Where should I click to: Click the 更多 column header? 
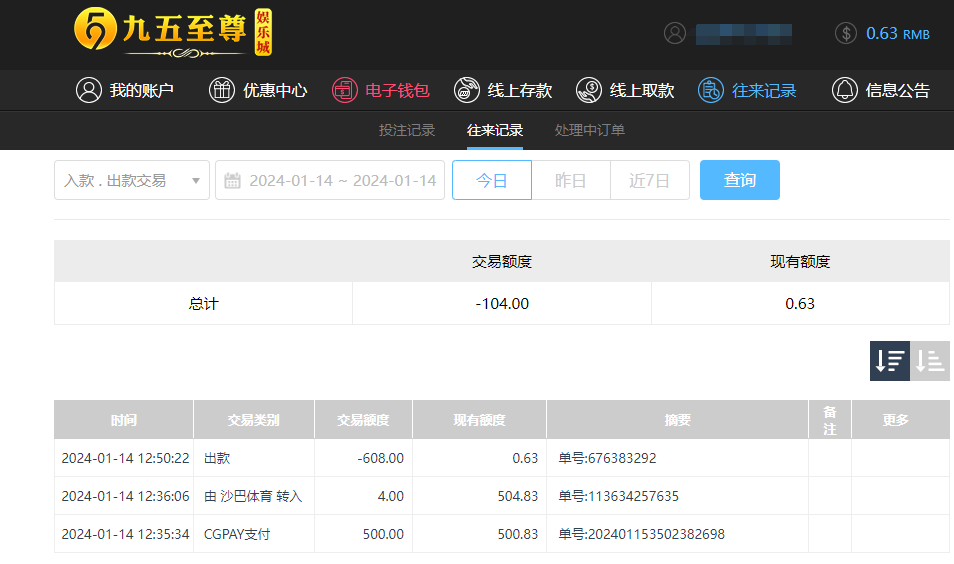coord(900,419)
